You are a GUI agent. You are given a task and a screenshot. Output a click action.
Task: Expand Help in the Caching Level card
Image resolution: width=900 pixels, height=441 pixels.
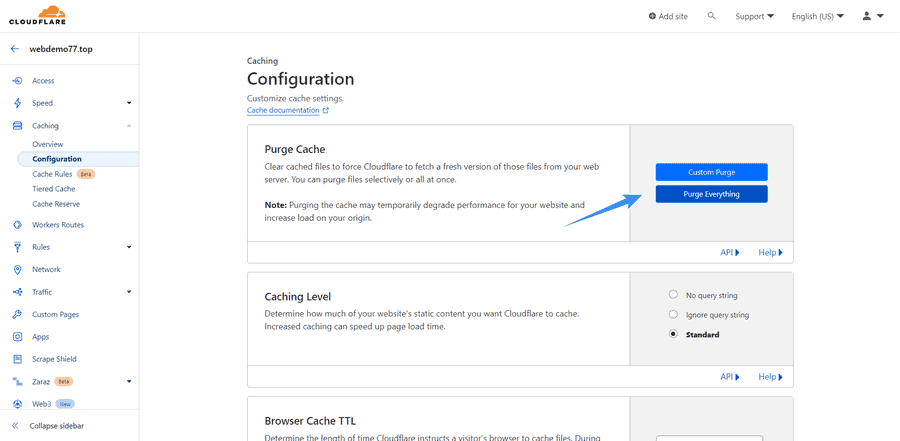tap(770, 377)
